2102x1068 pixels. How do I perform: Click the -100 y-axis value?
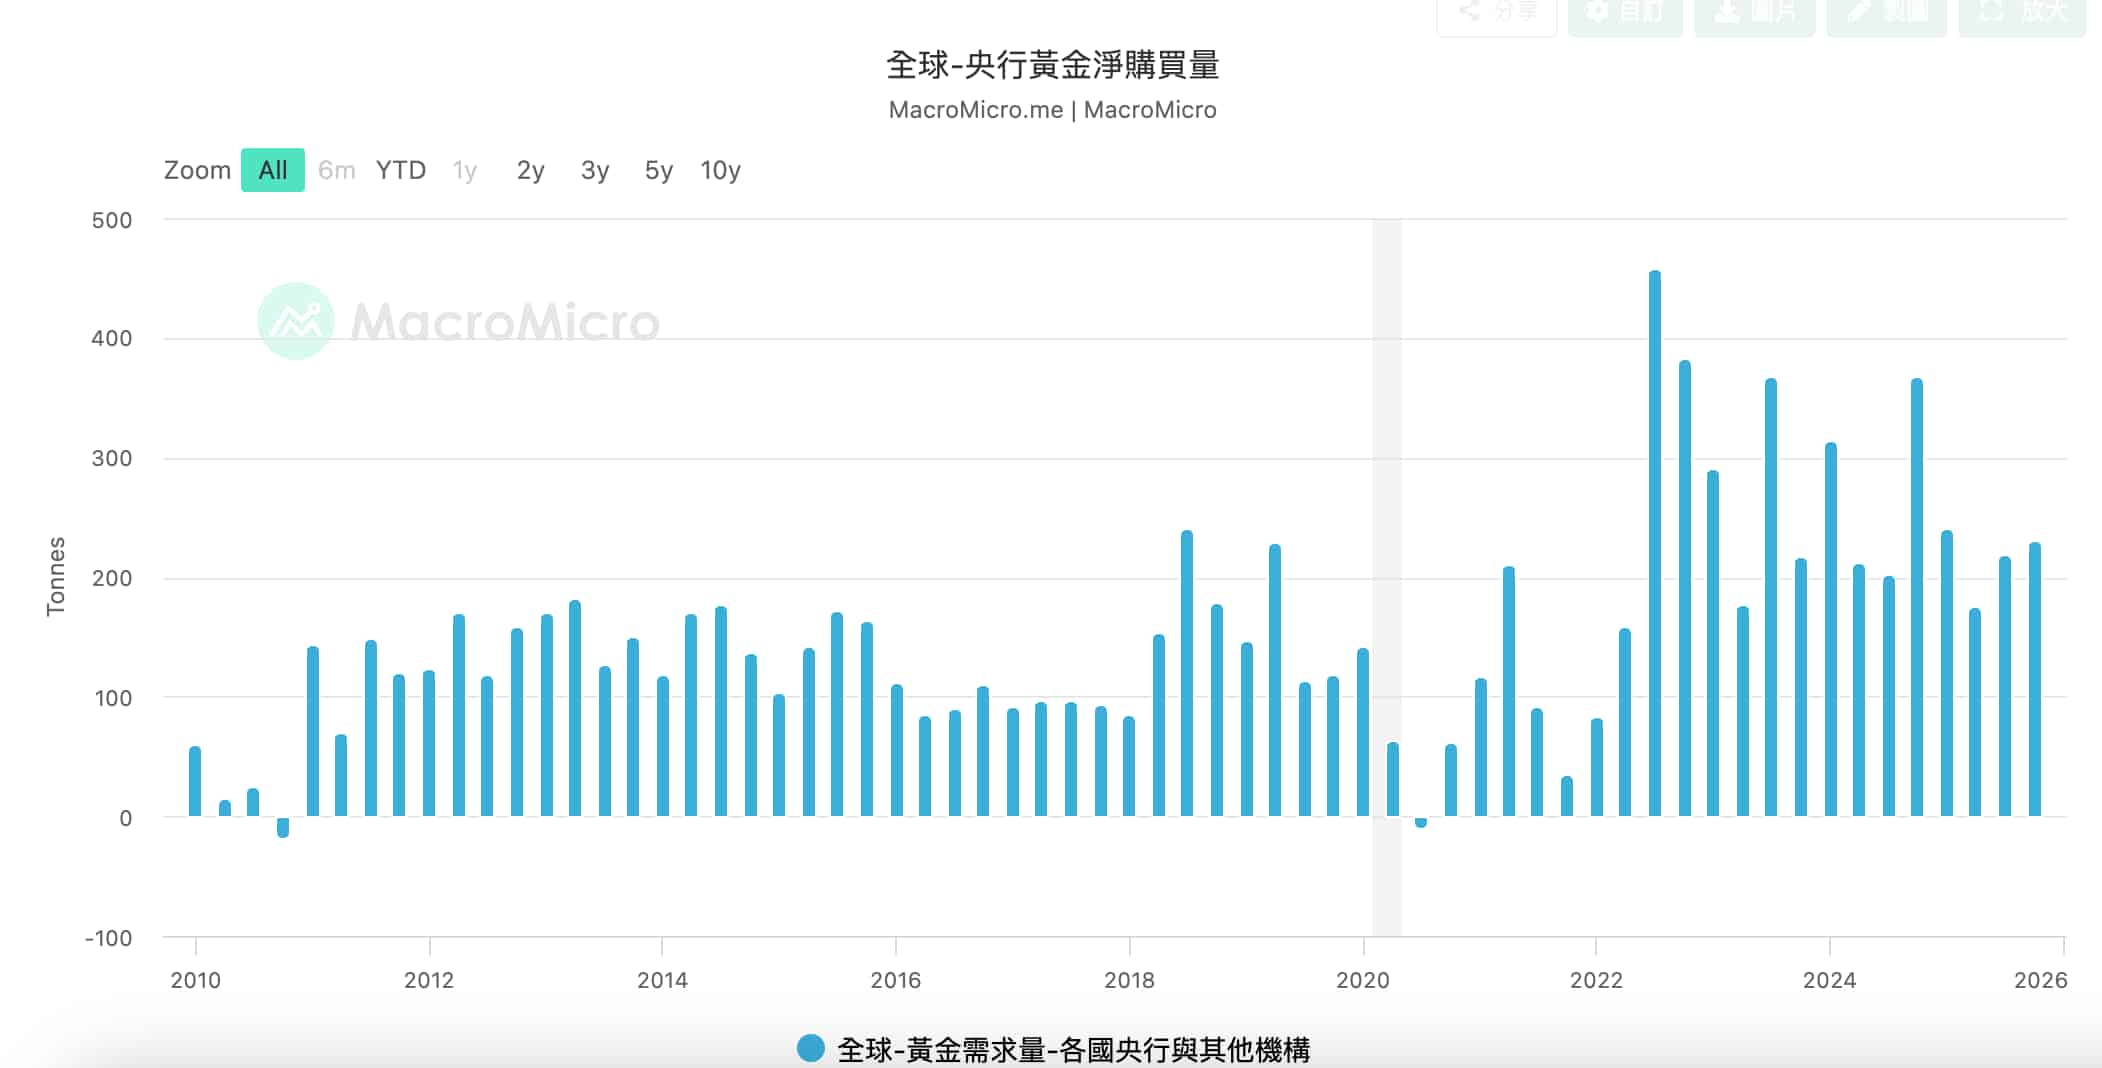point(109,939)
